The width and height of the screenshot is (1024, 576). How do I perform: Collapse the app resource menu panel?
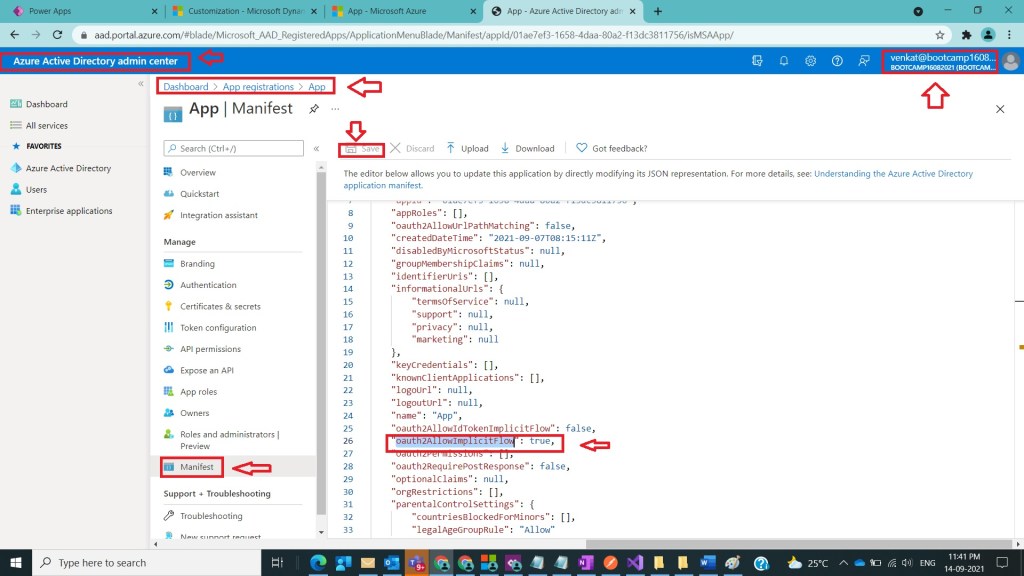click(316, 148)
